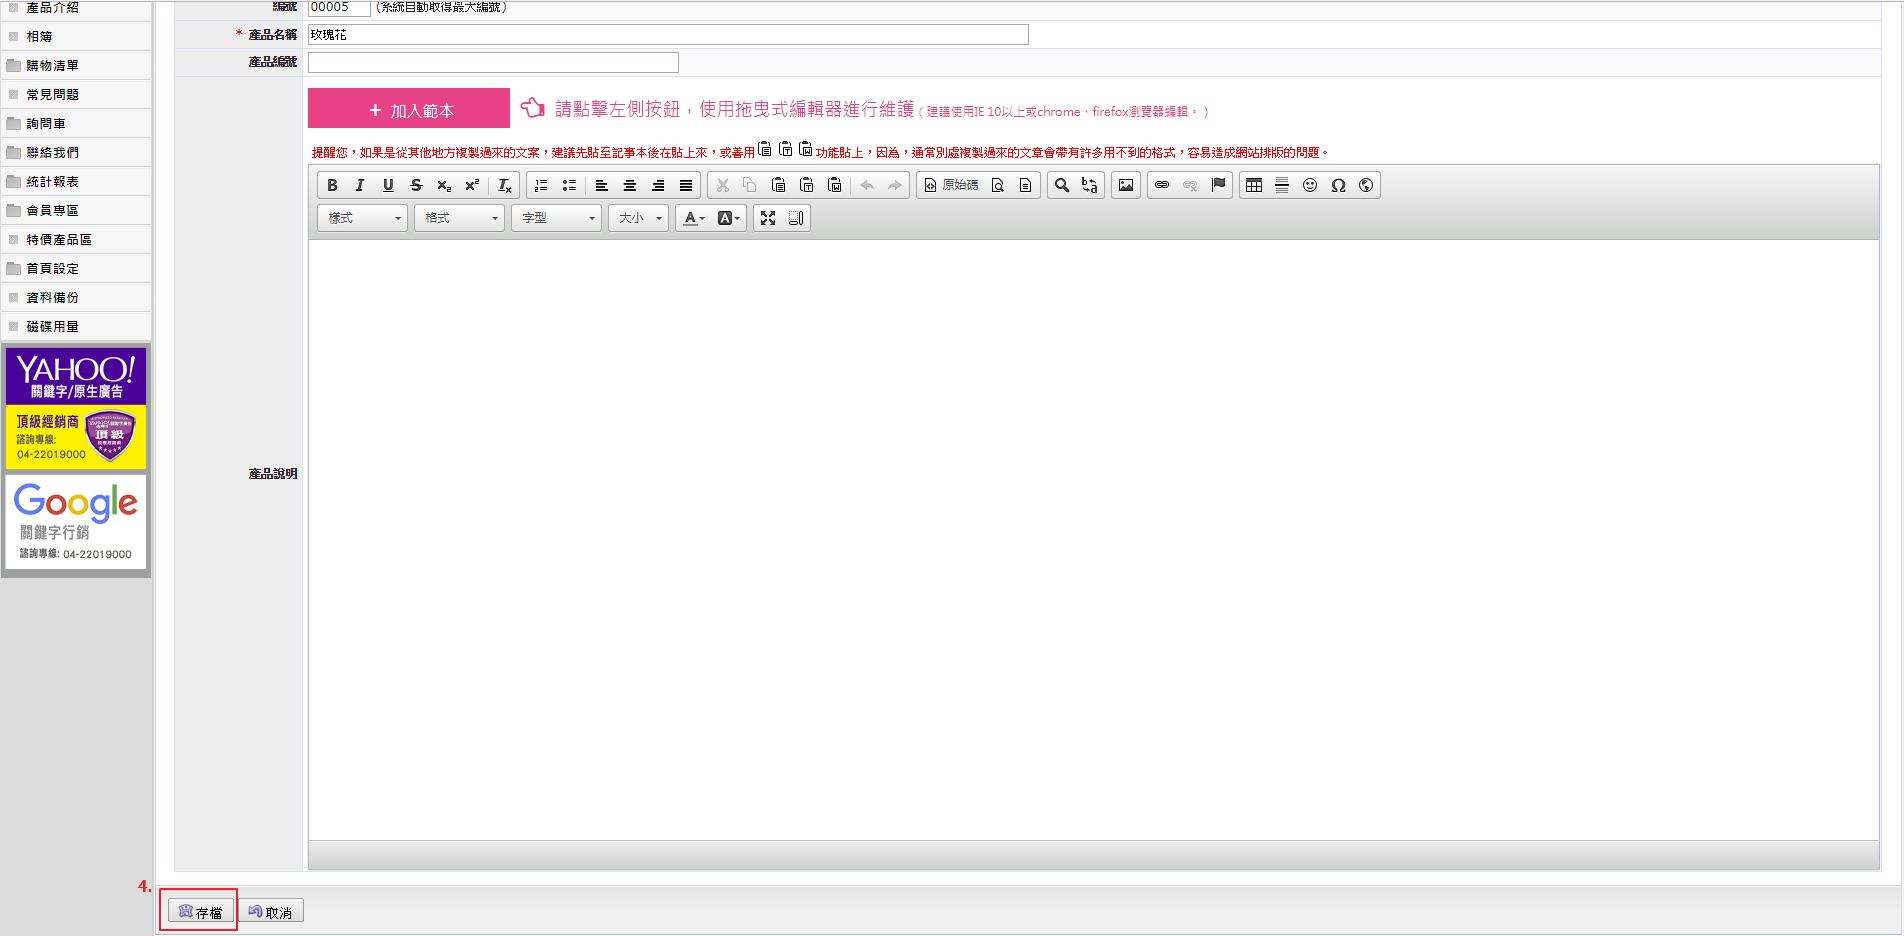Maximize the editor to fullscreen

tap(768, 218)
